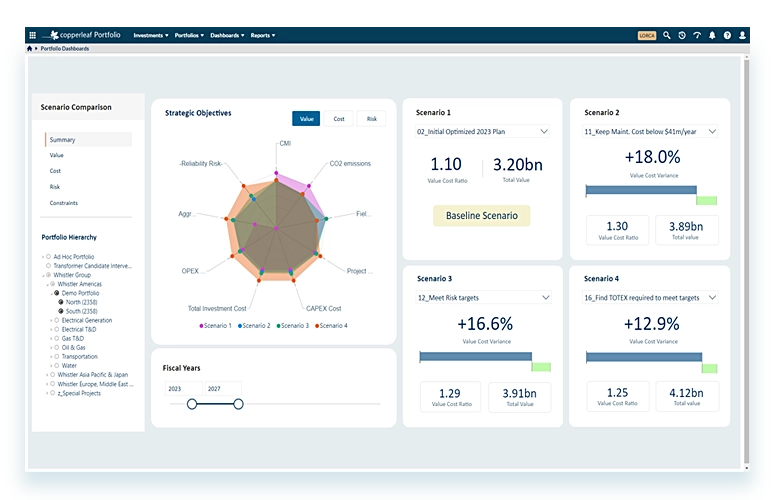Screen dimensions: 775x500
Task: Click the help question mark icon
Action: 727,35
